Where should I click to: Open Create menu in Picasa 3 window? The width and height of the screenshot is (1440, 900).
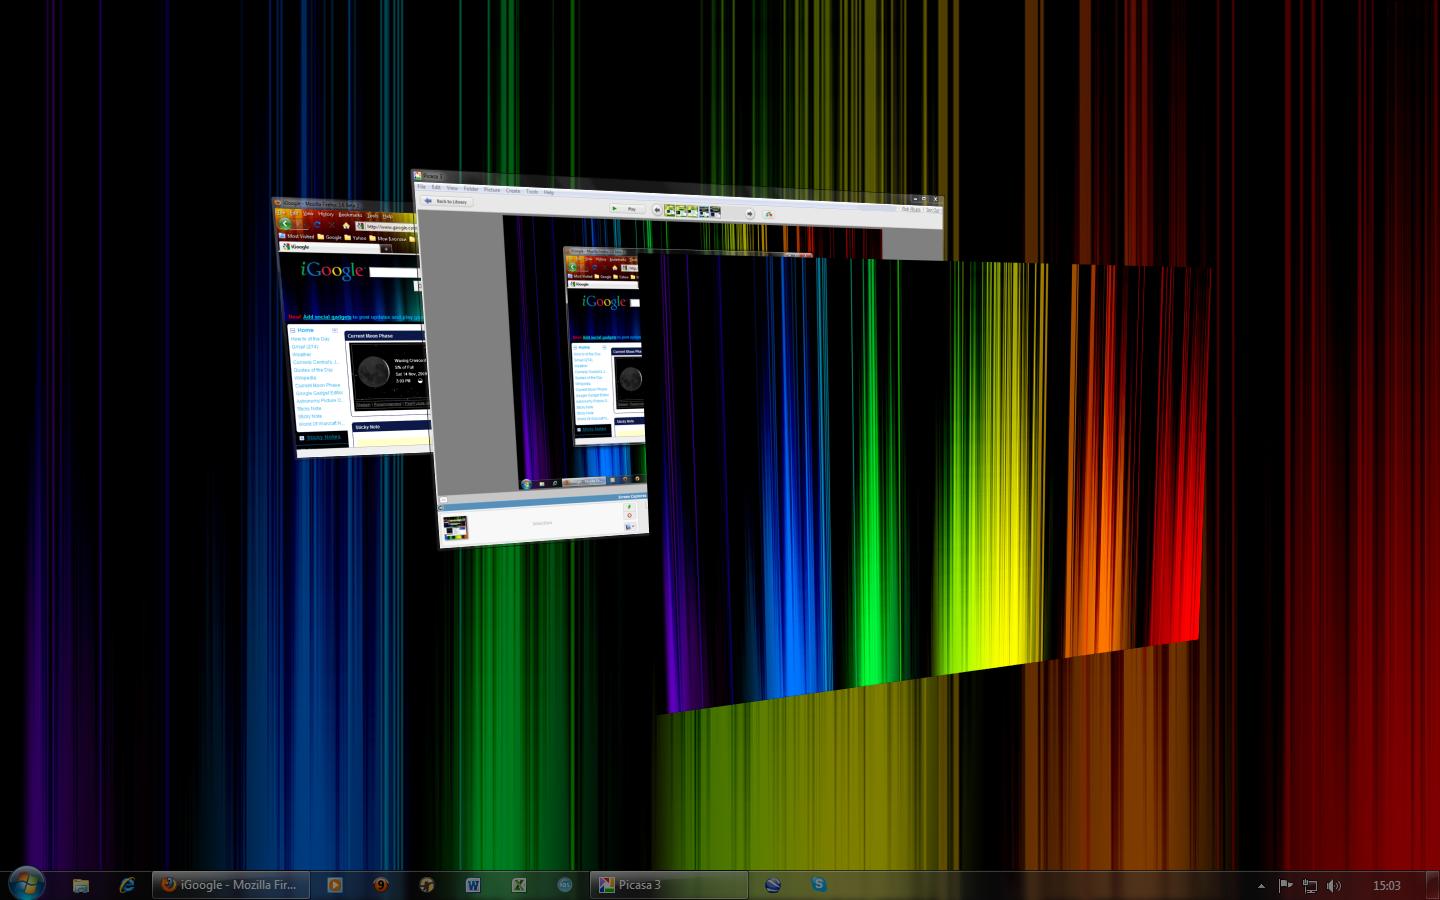click(513, 190)
